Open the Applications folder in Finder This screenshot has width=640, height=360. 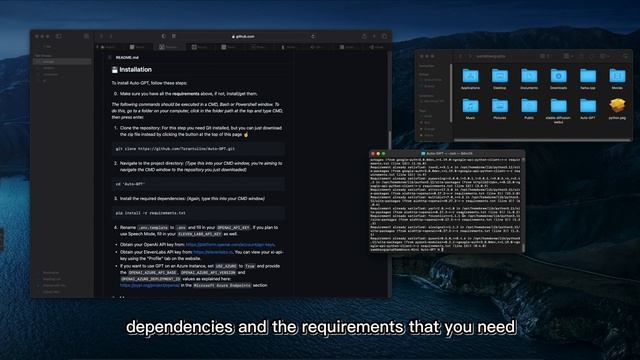pos(470,79)
